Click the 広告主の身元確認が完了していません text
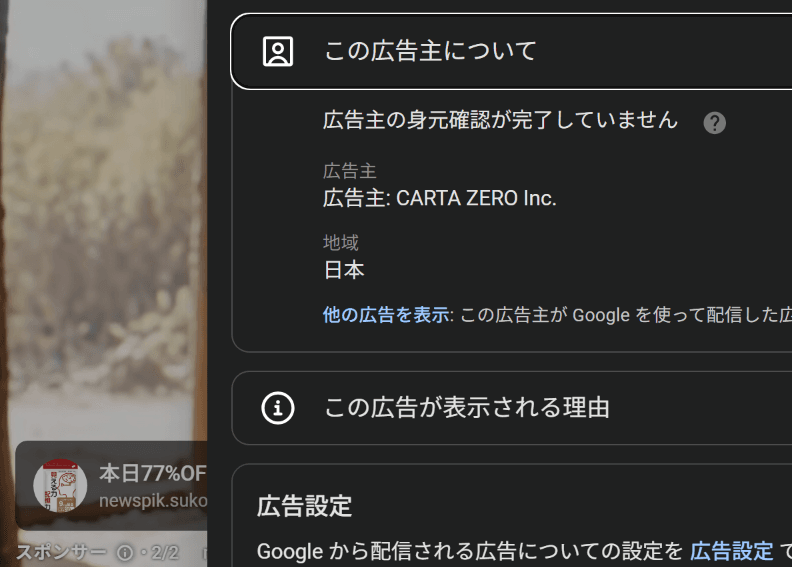This screenshot has width=792, height=567. (x=500, y=121)
